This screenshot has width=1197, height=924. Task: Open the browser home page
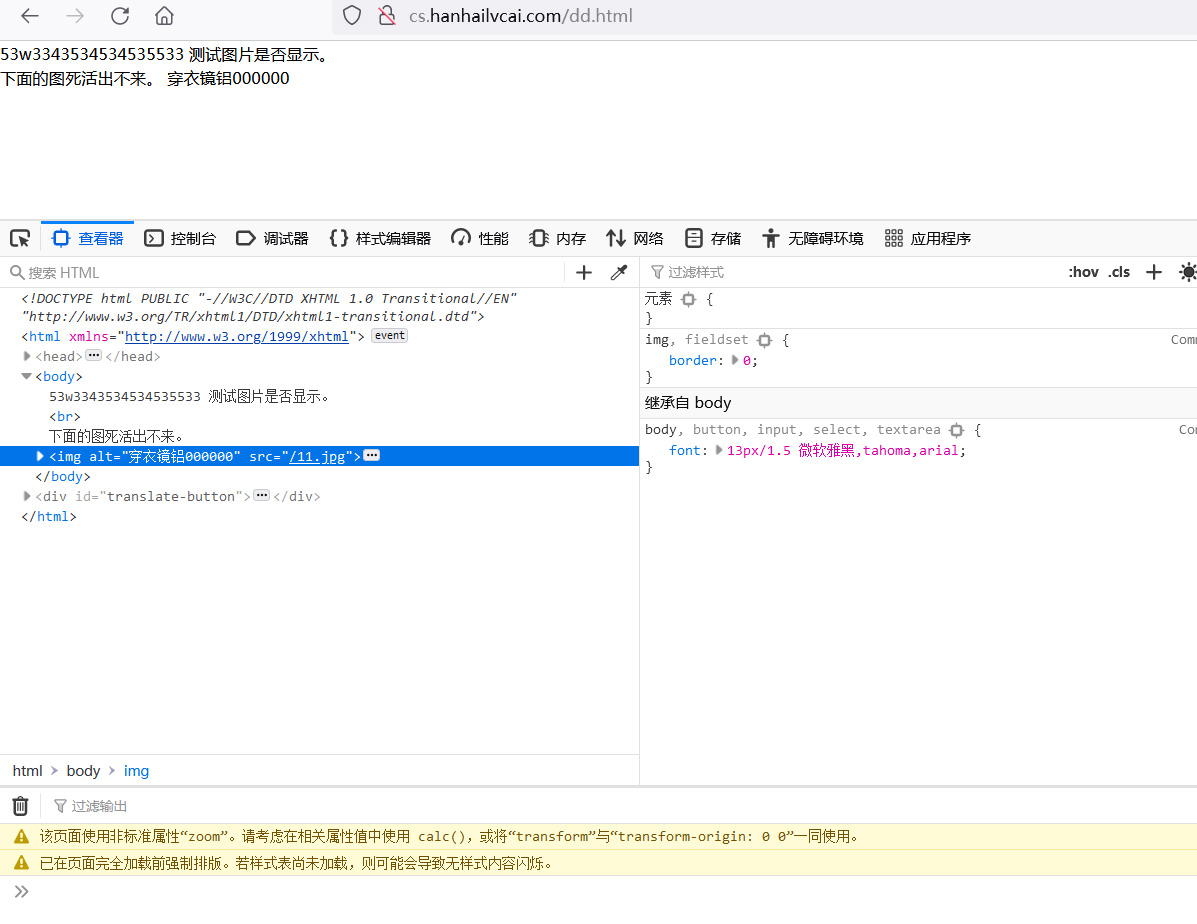164,16
